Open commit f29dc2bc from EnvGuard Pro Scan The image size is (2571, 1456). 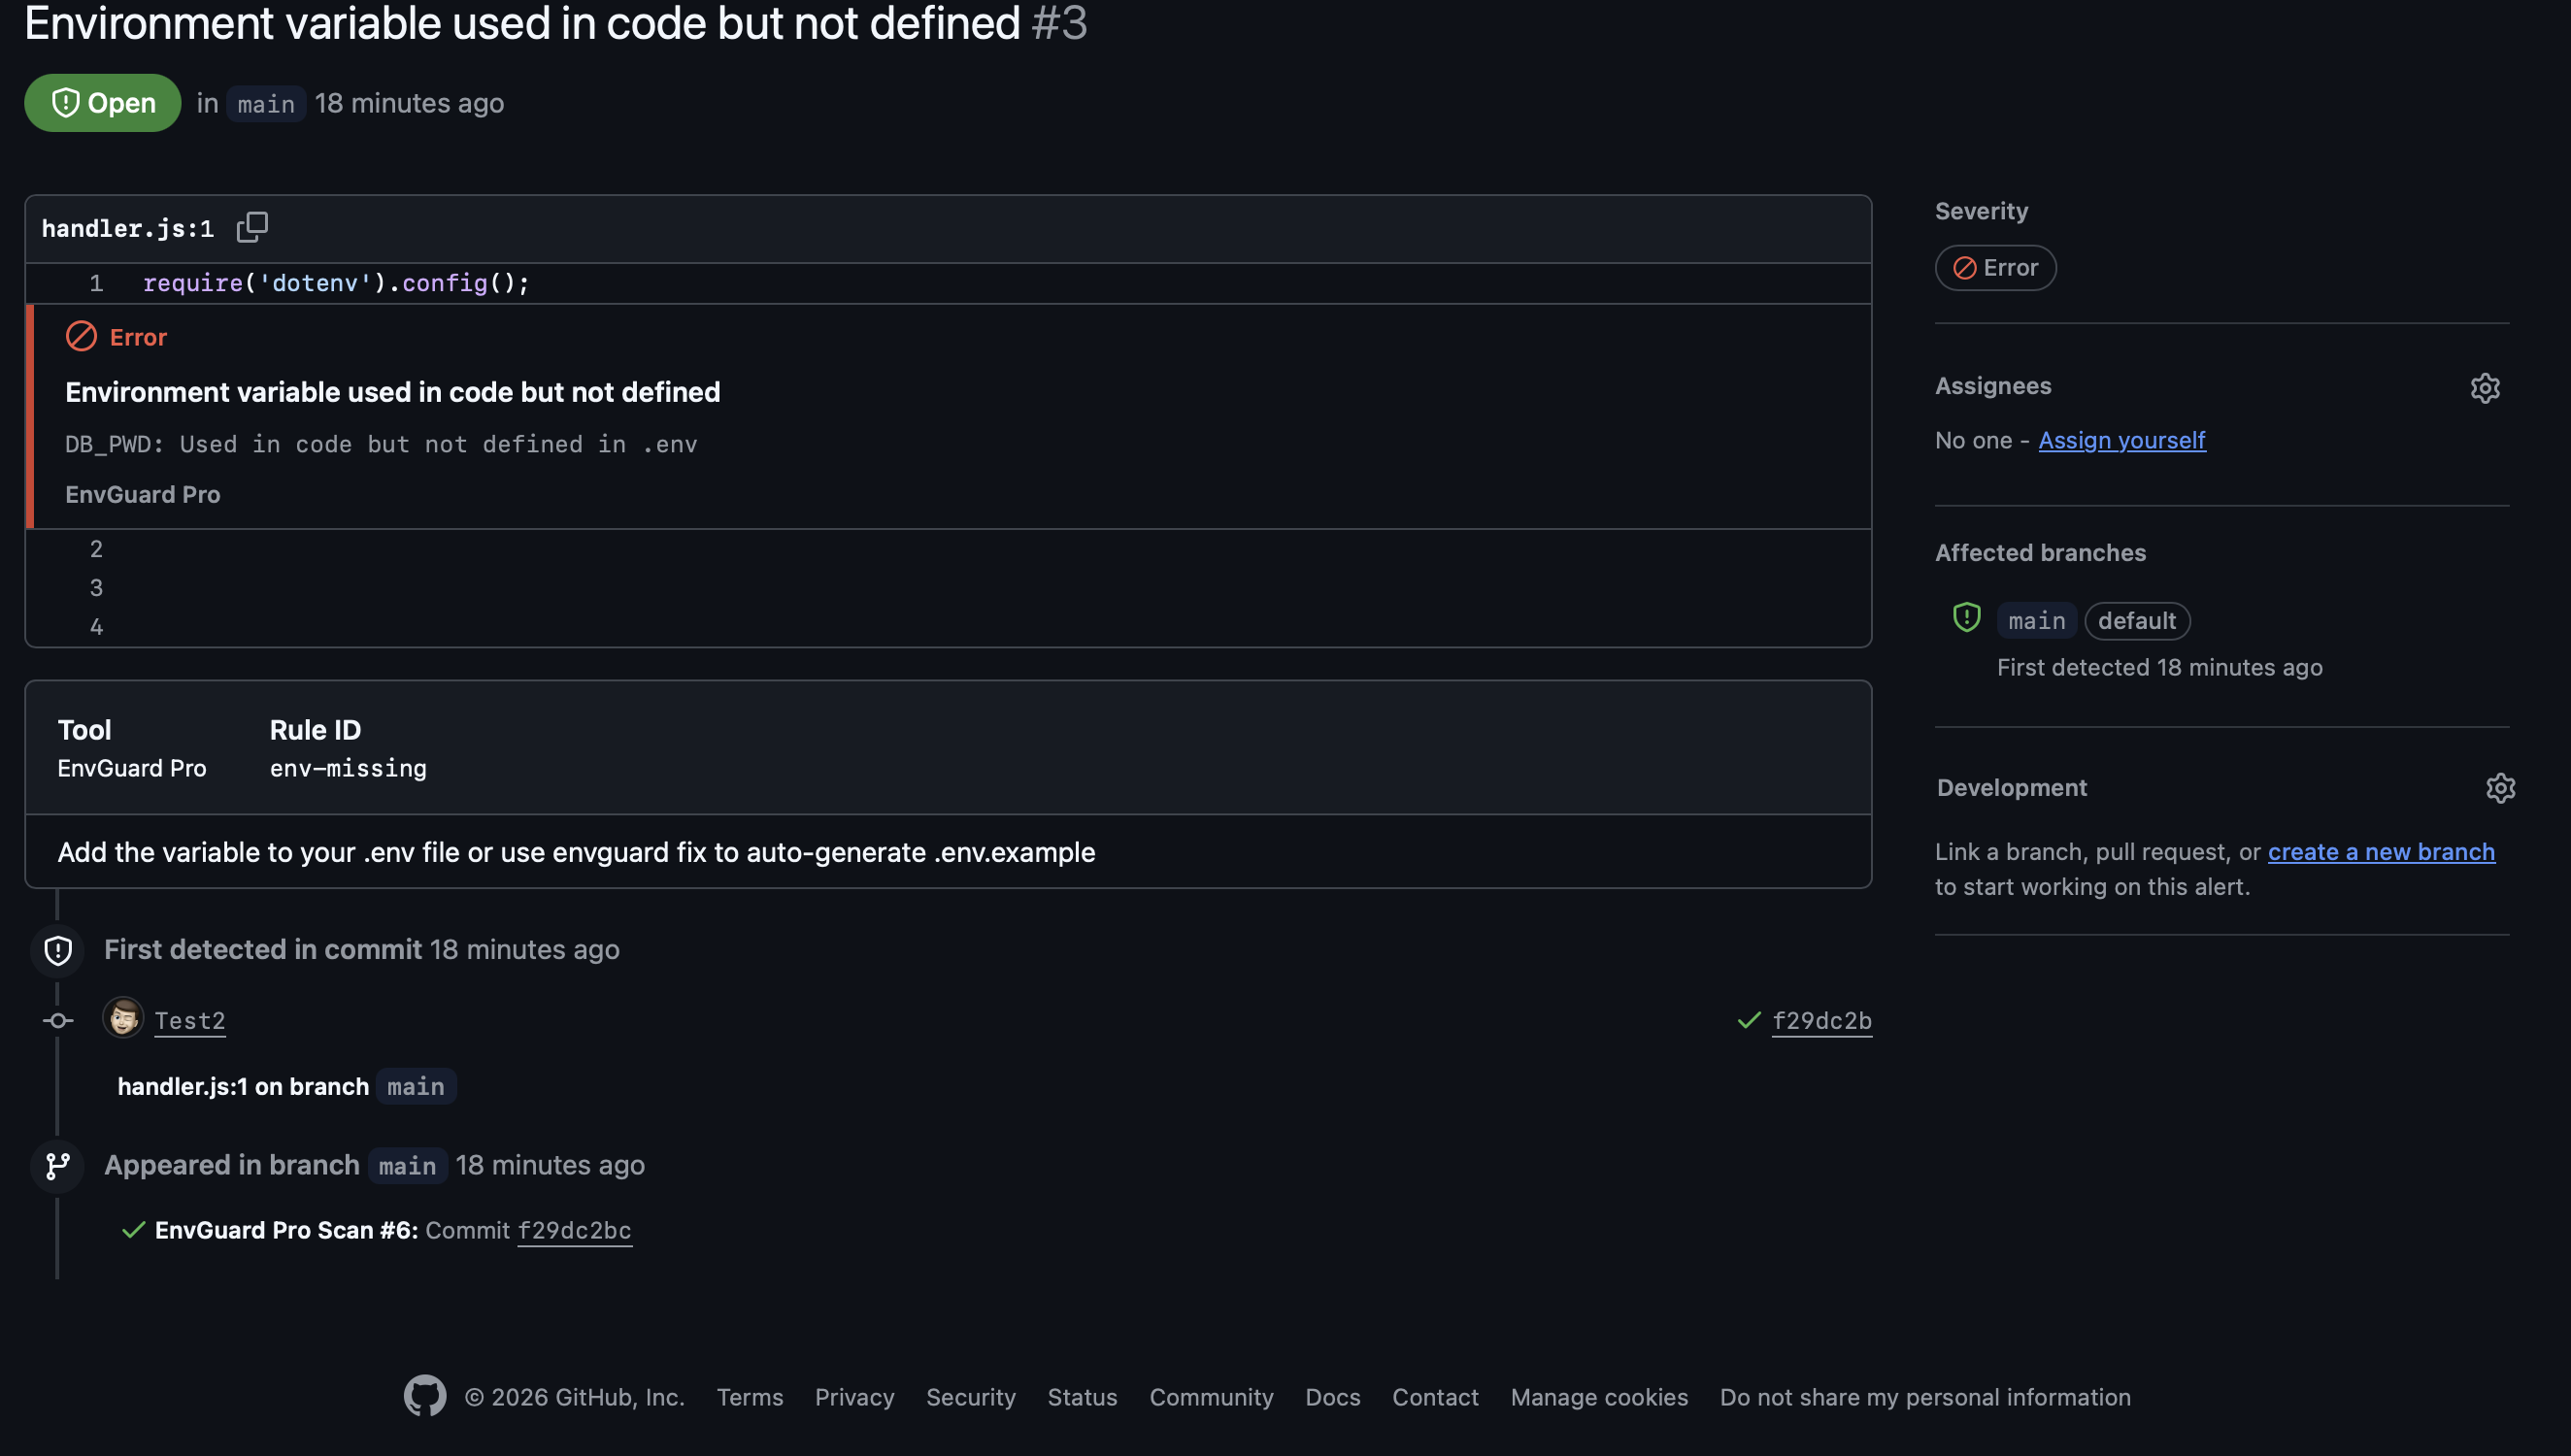tap(575, 1230)
